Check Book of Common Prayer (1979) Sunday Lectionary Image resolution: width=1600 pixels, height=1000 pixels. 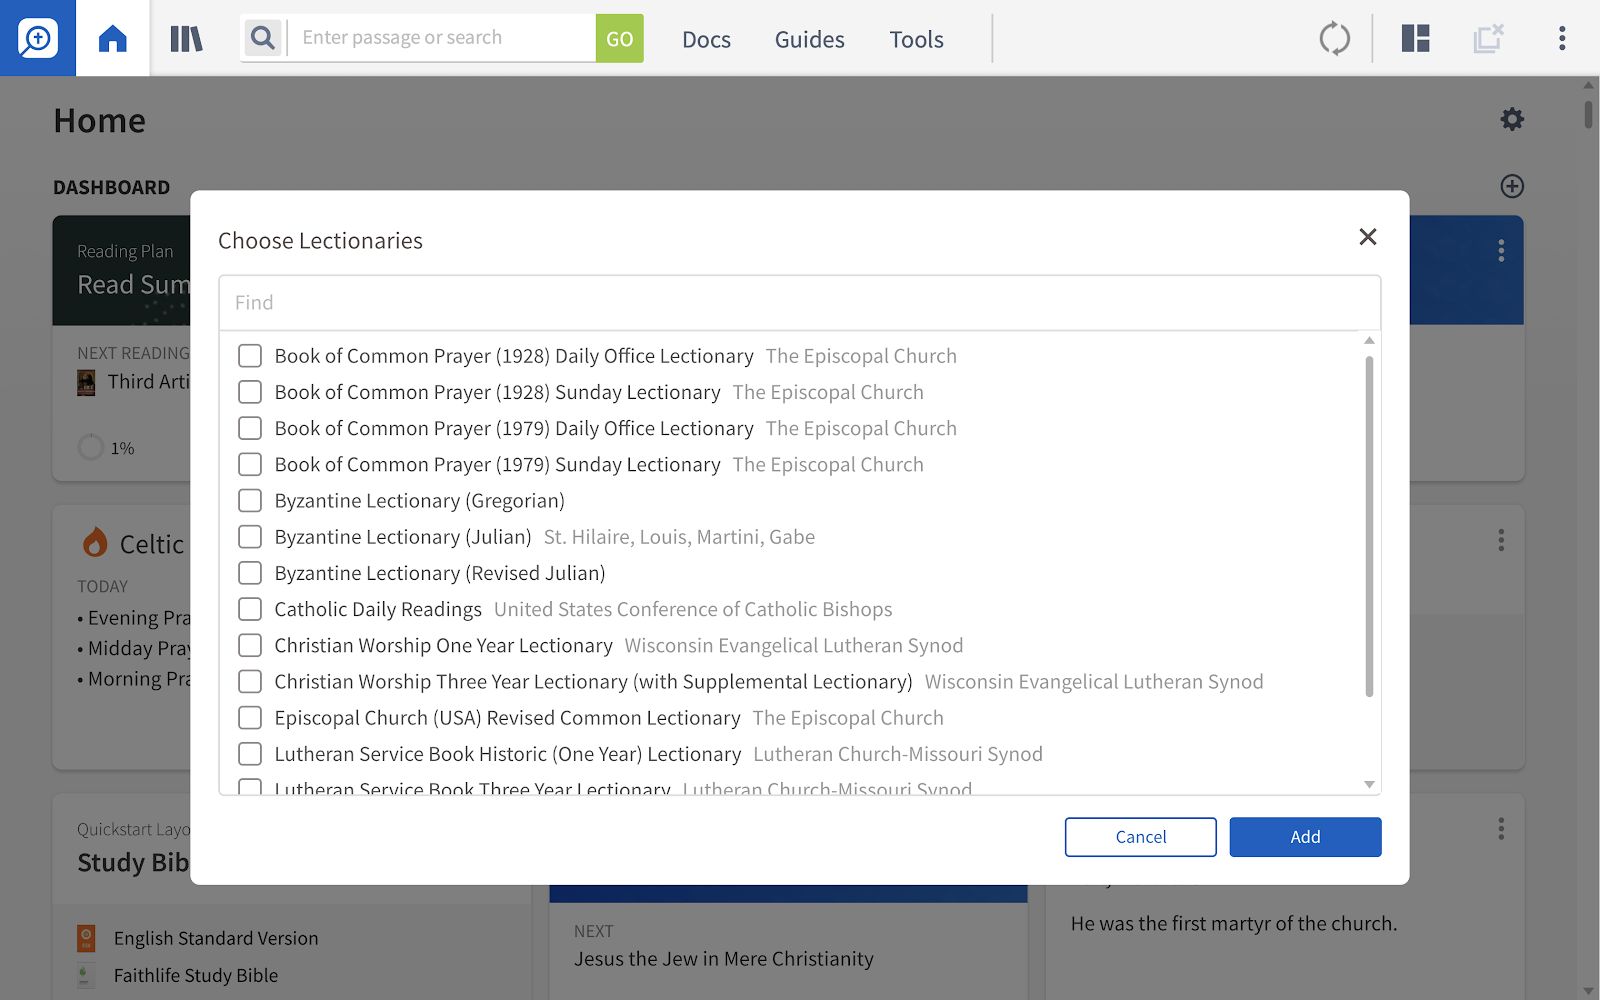250,464
